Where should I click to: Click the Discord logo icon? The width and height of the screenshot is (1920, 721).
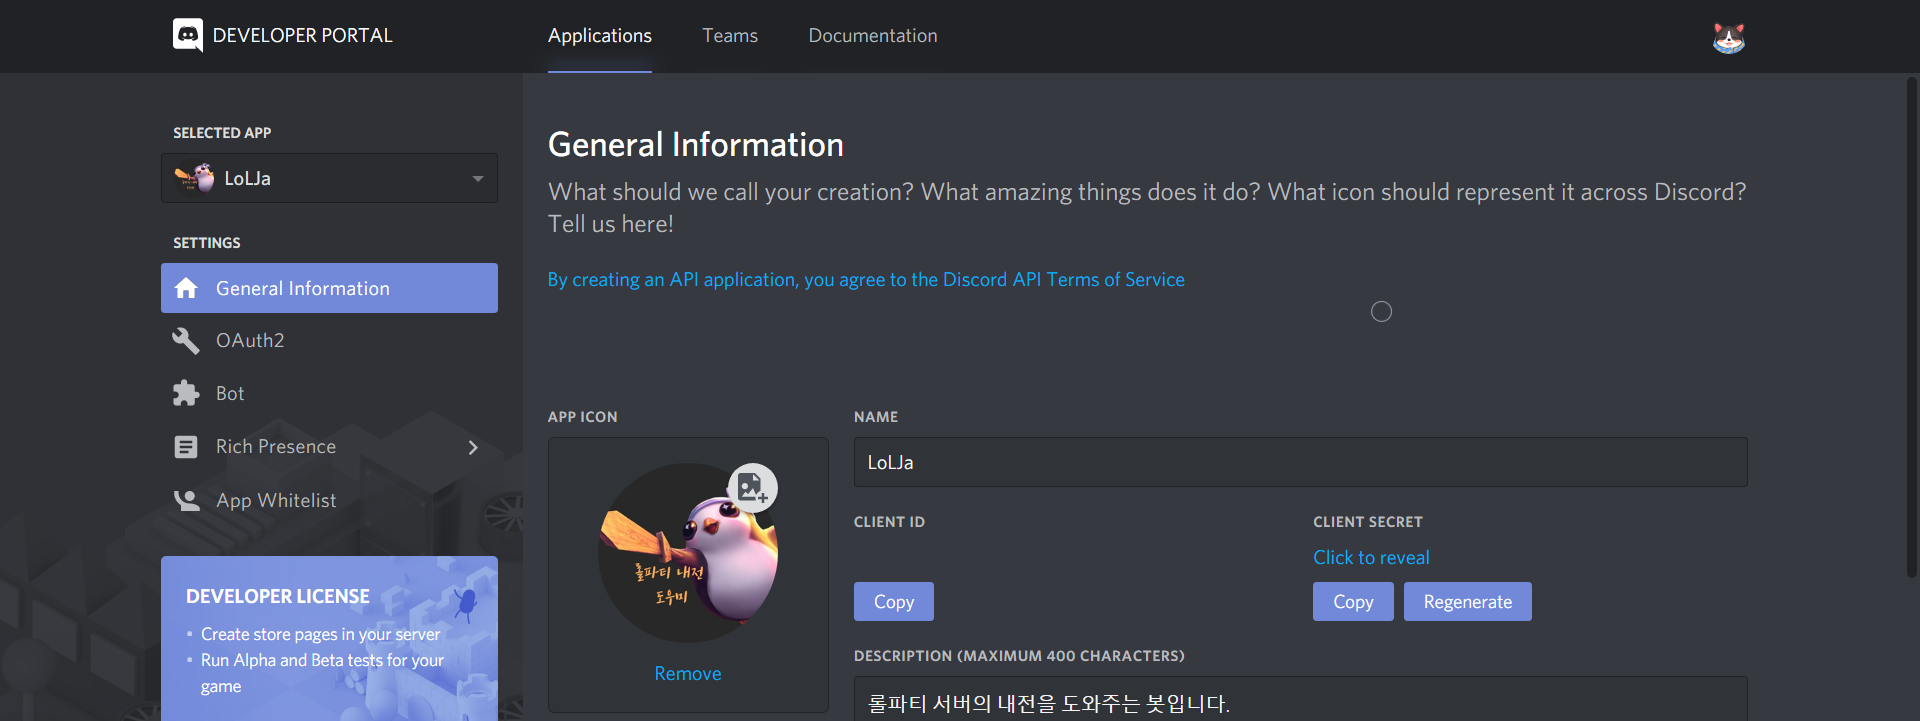pyautogui.click(x=188, y=35)
